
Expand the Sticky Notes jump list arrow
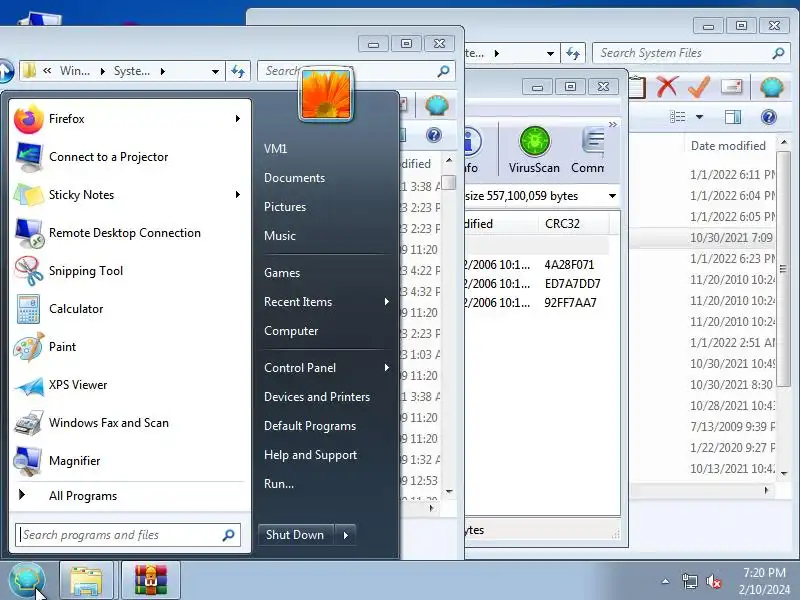pyautogui.click(x=238, y=195)
